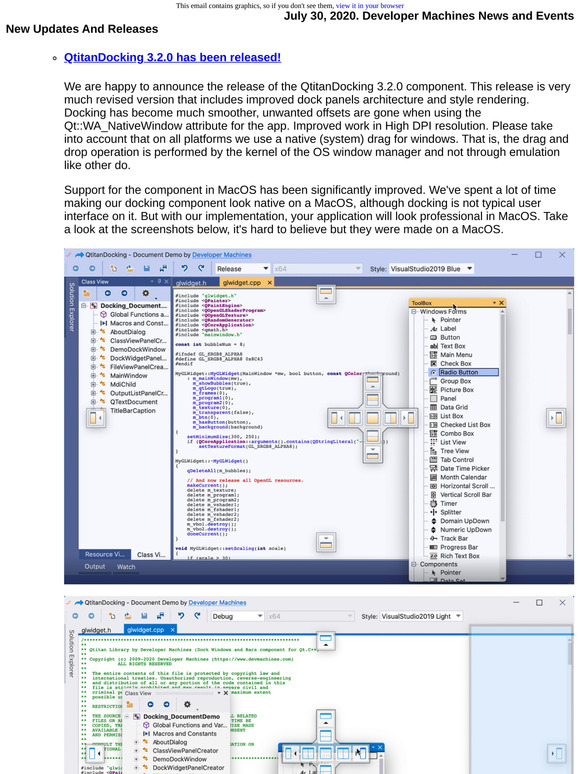
Task: Click right-edge dock indicator in Blue-style screenshot
Action: [x=556, y=418]
